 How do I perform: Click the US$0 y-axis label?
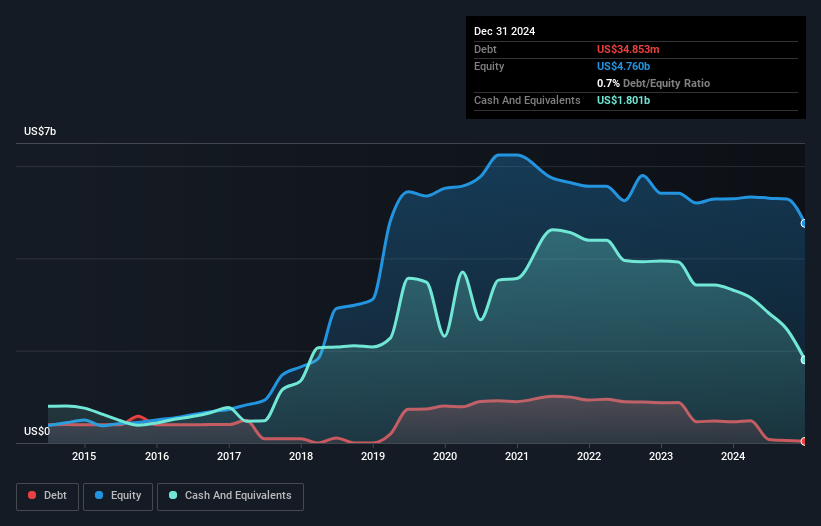(x=37, y=431)
